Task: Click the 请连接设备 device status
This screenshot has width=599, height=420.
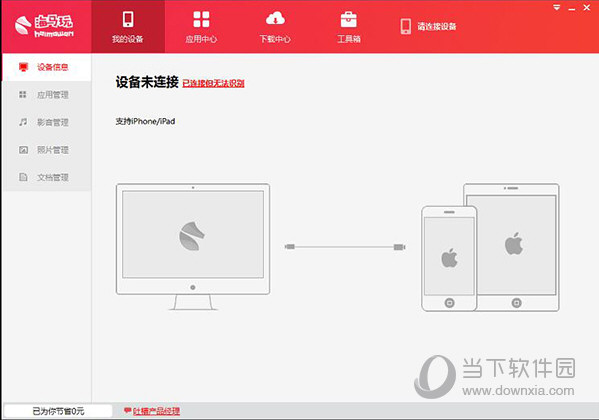Action: click(428, 26)
